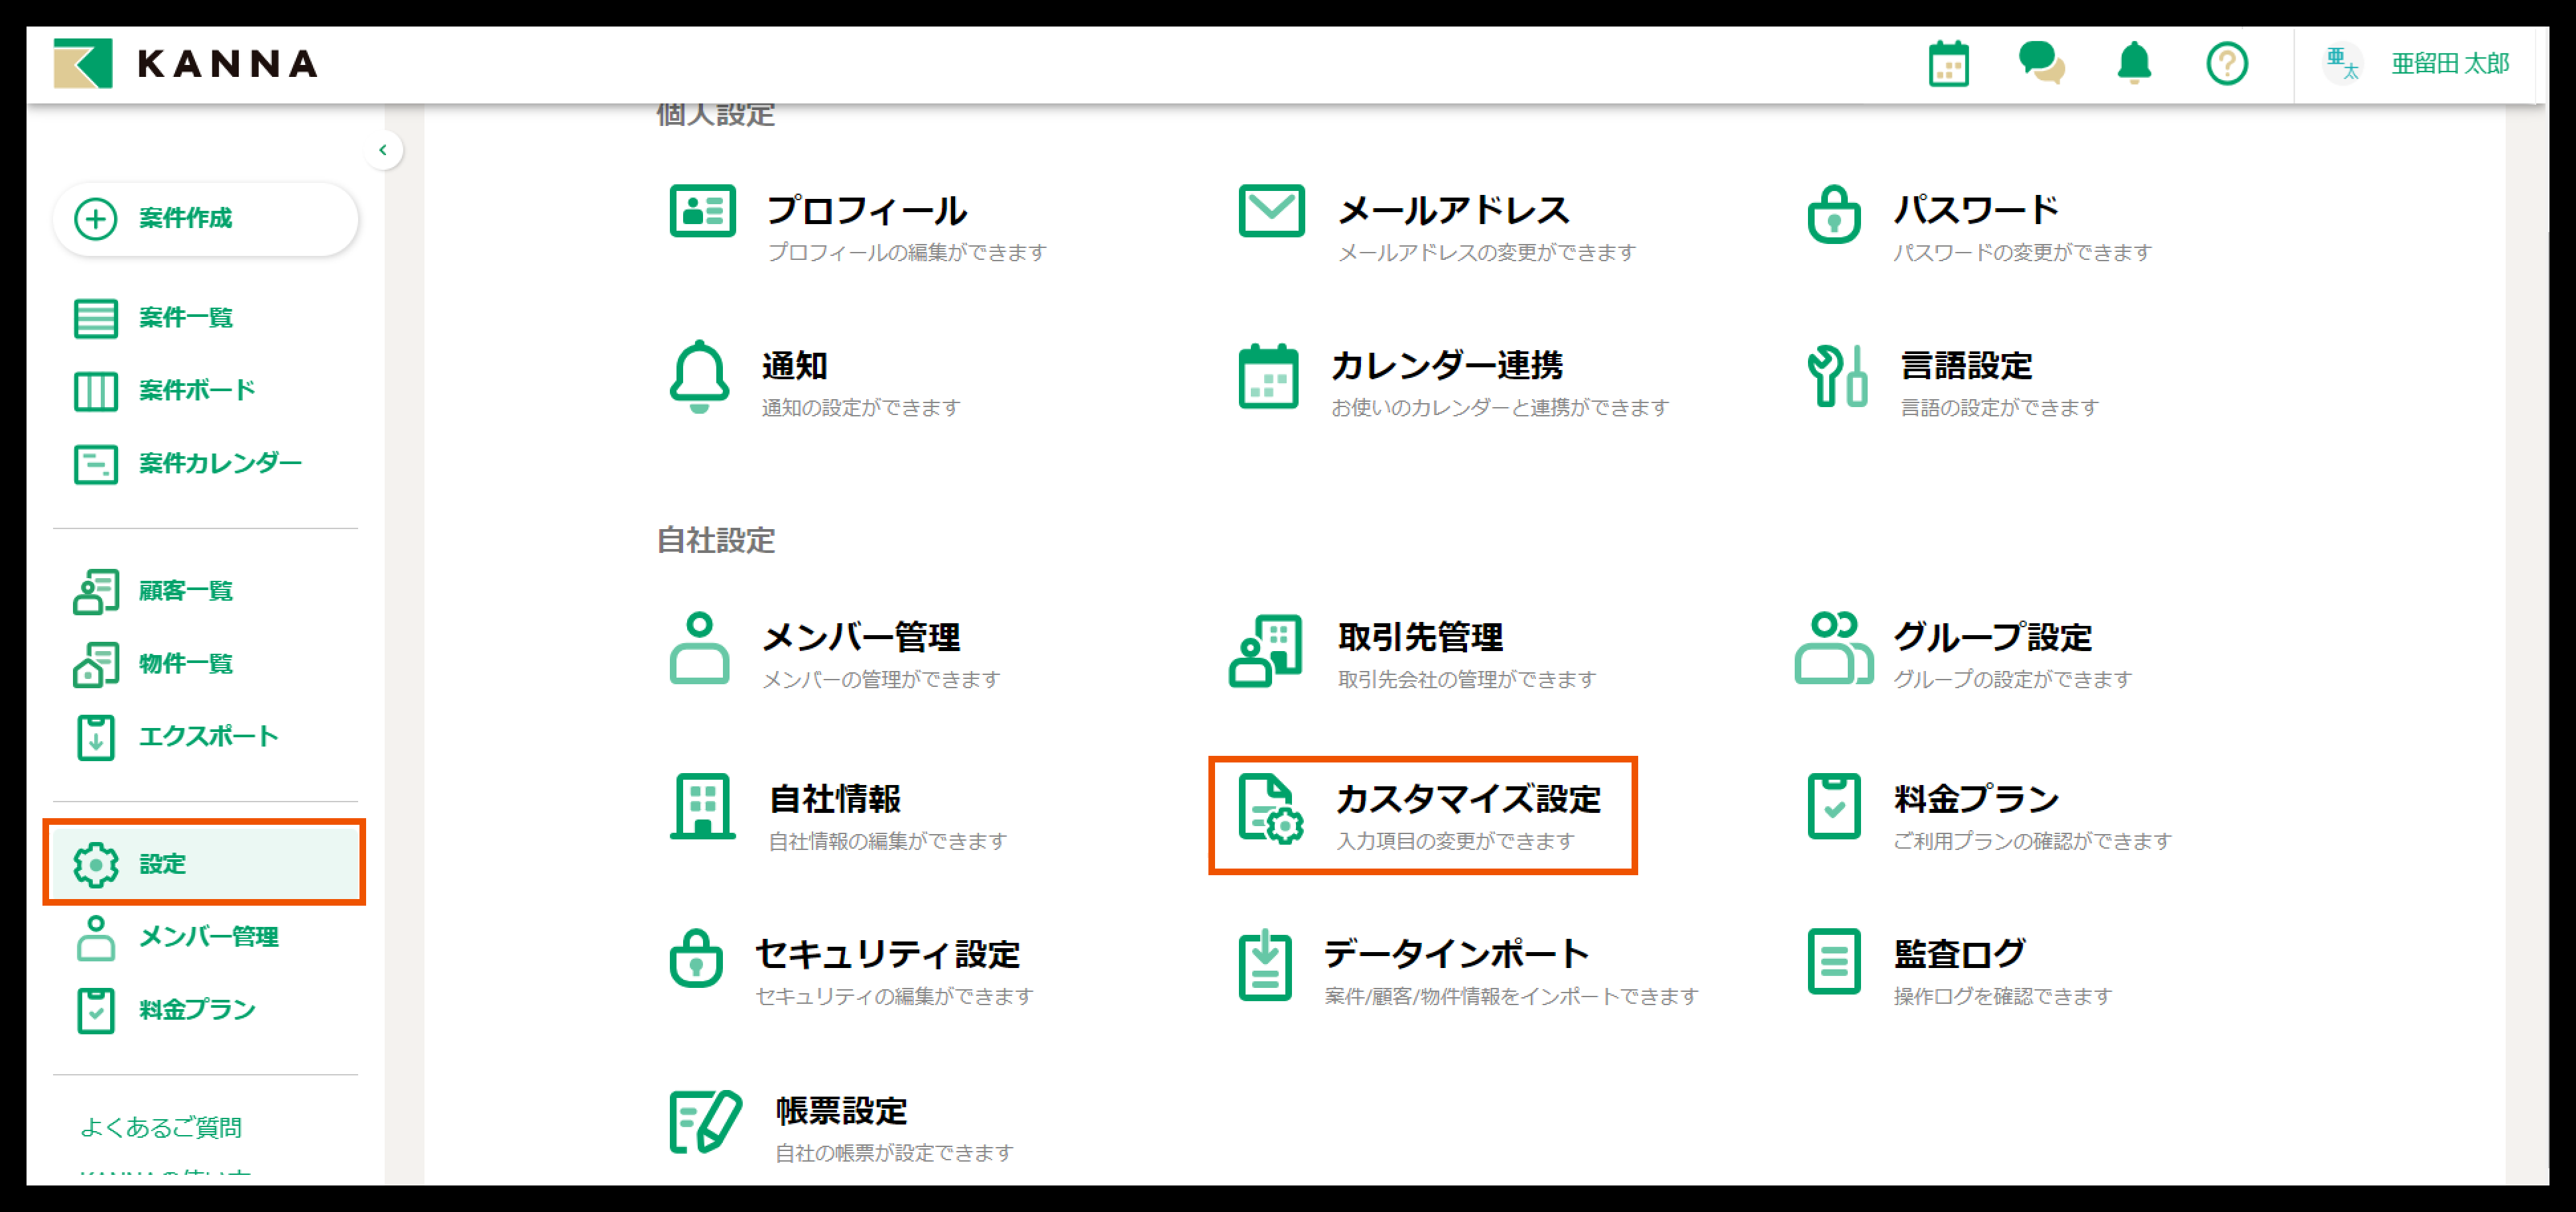Click the 取引先管理 building-person icon
This screenshot has width=2576, height=1212.
[x=1265, y=651]
